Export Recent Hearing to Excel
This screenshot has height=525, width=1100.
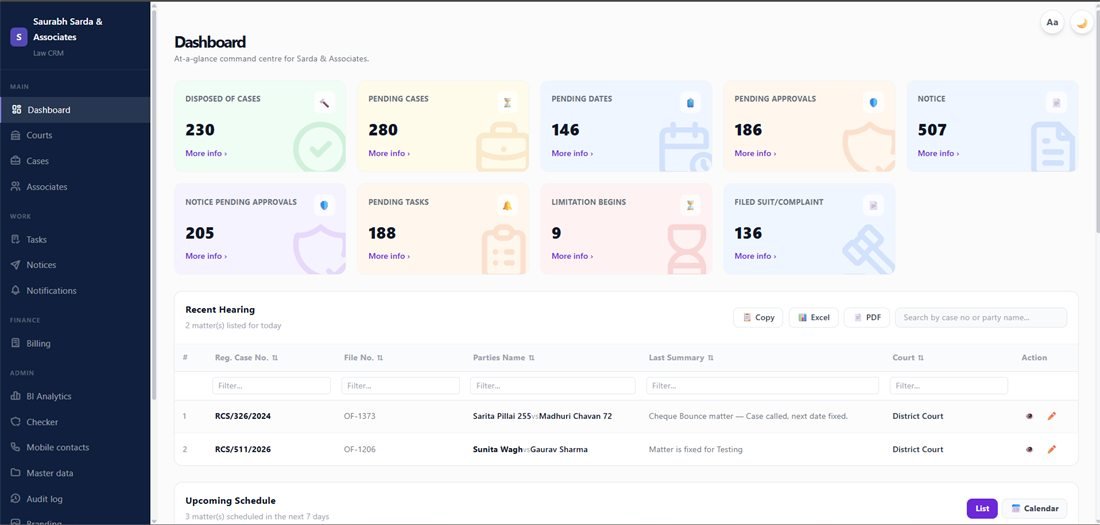[x=814, y=317]
